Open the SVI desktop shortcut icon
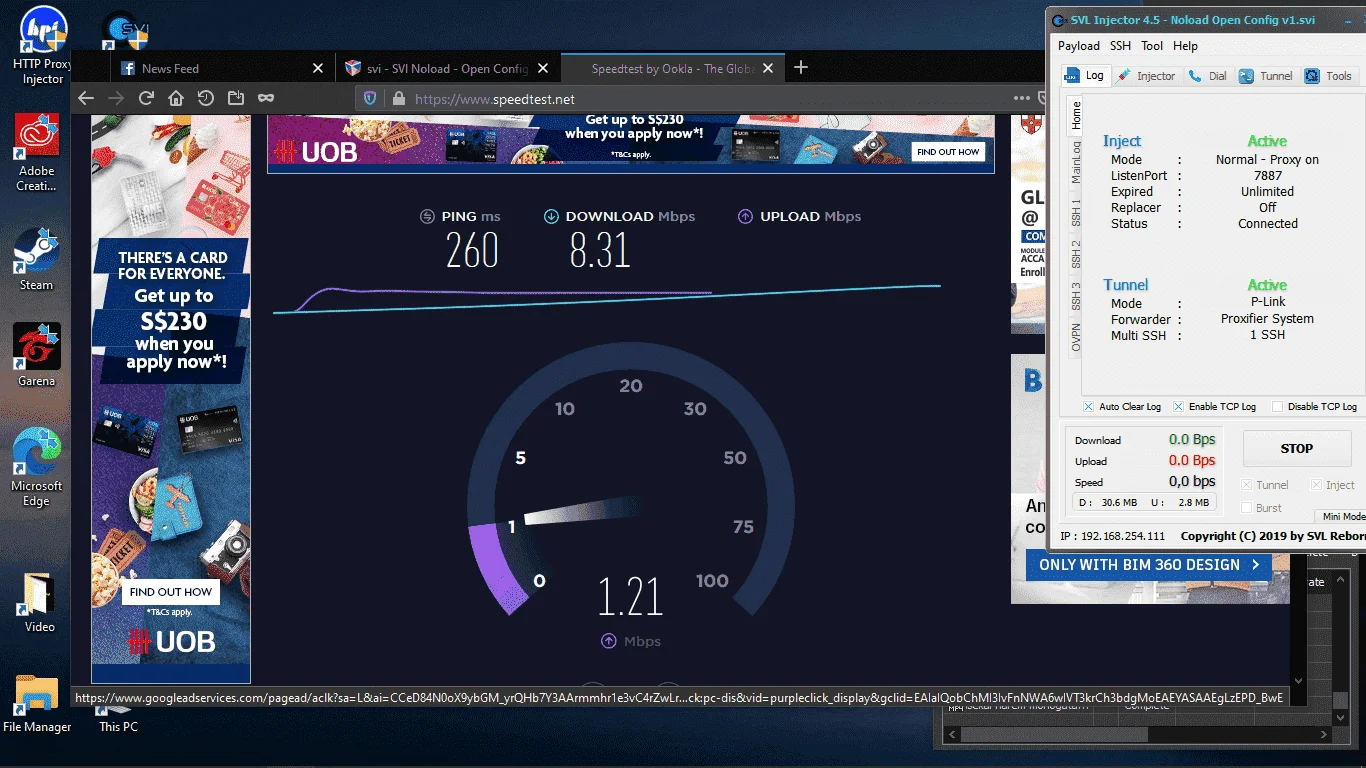Image resolution: width=1366 pixels, height=768 pixels. point(126,30)
